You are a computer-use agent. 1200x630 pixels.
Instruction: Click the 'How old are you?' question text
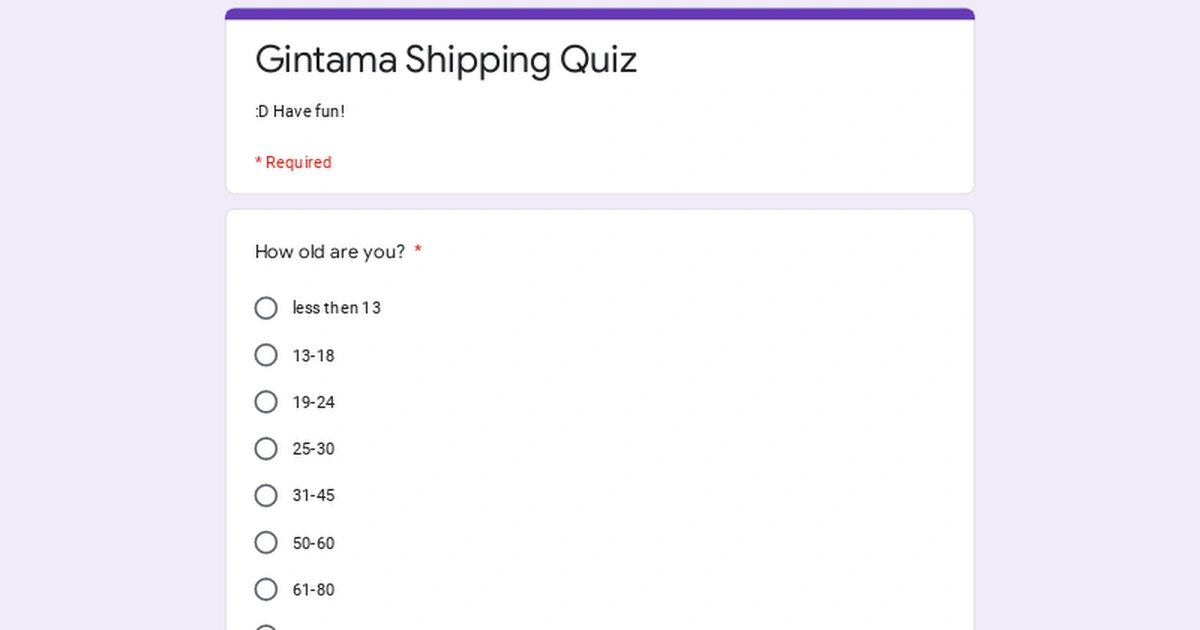tap(330, 252)
